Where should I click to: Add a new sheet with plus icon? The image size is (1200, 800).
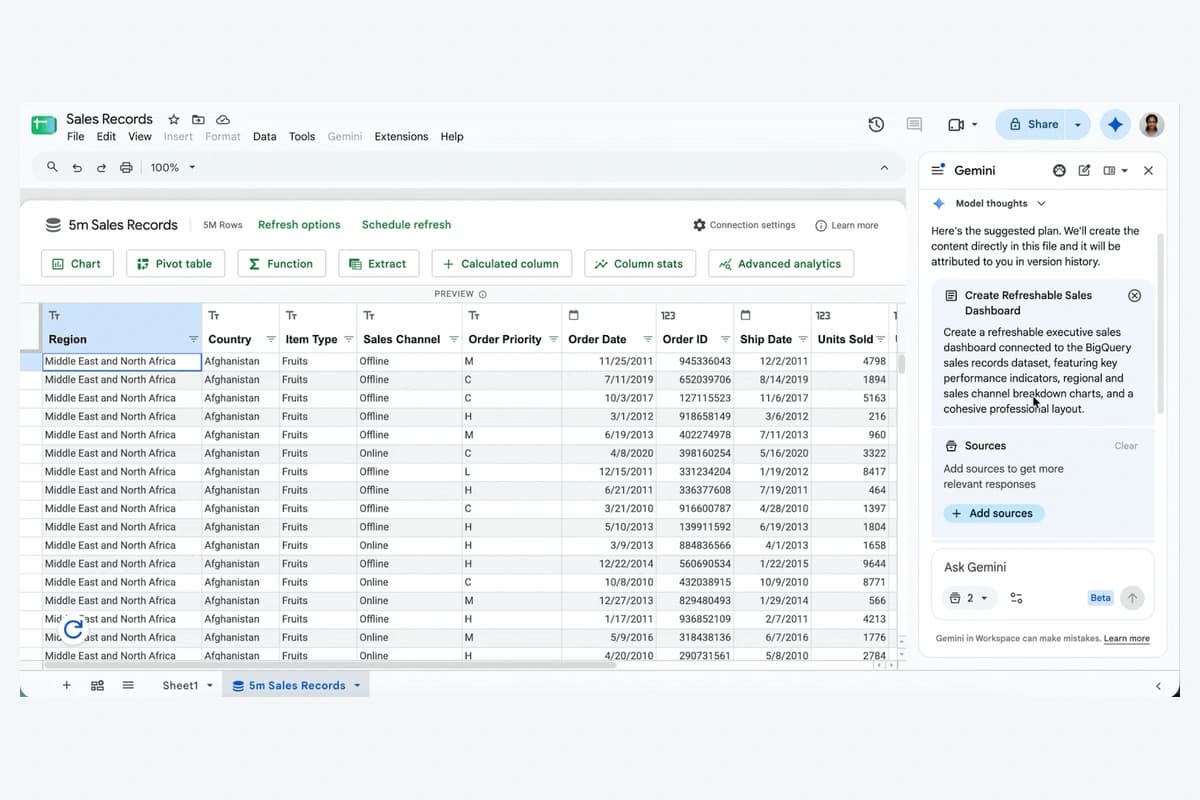point(67,686)
